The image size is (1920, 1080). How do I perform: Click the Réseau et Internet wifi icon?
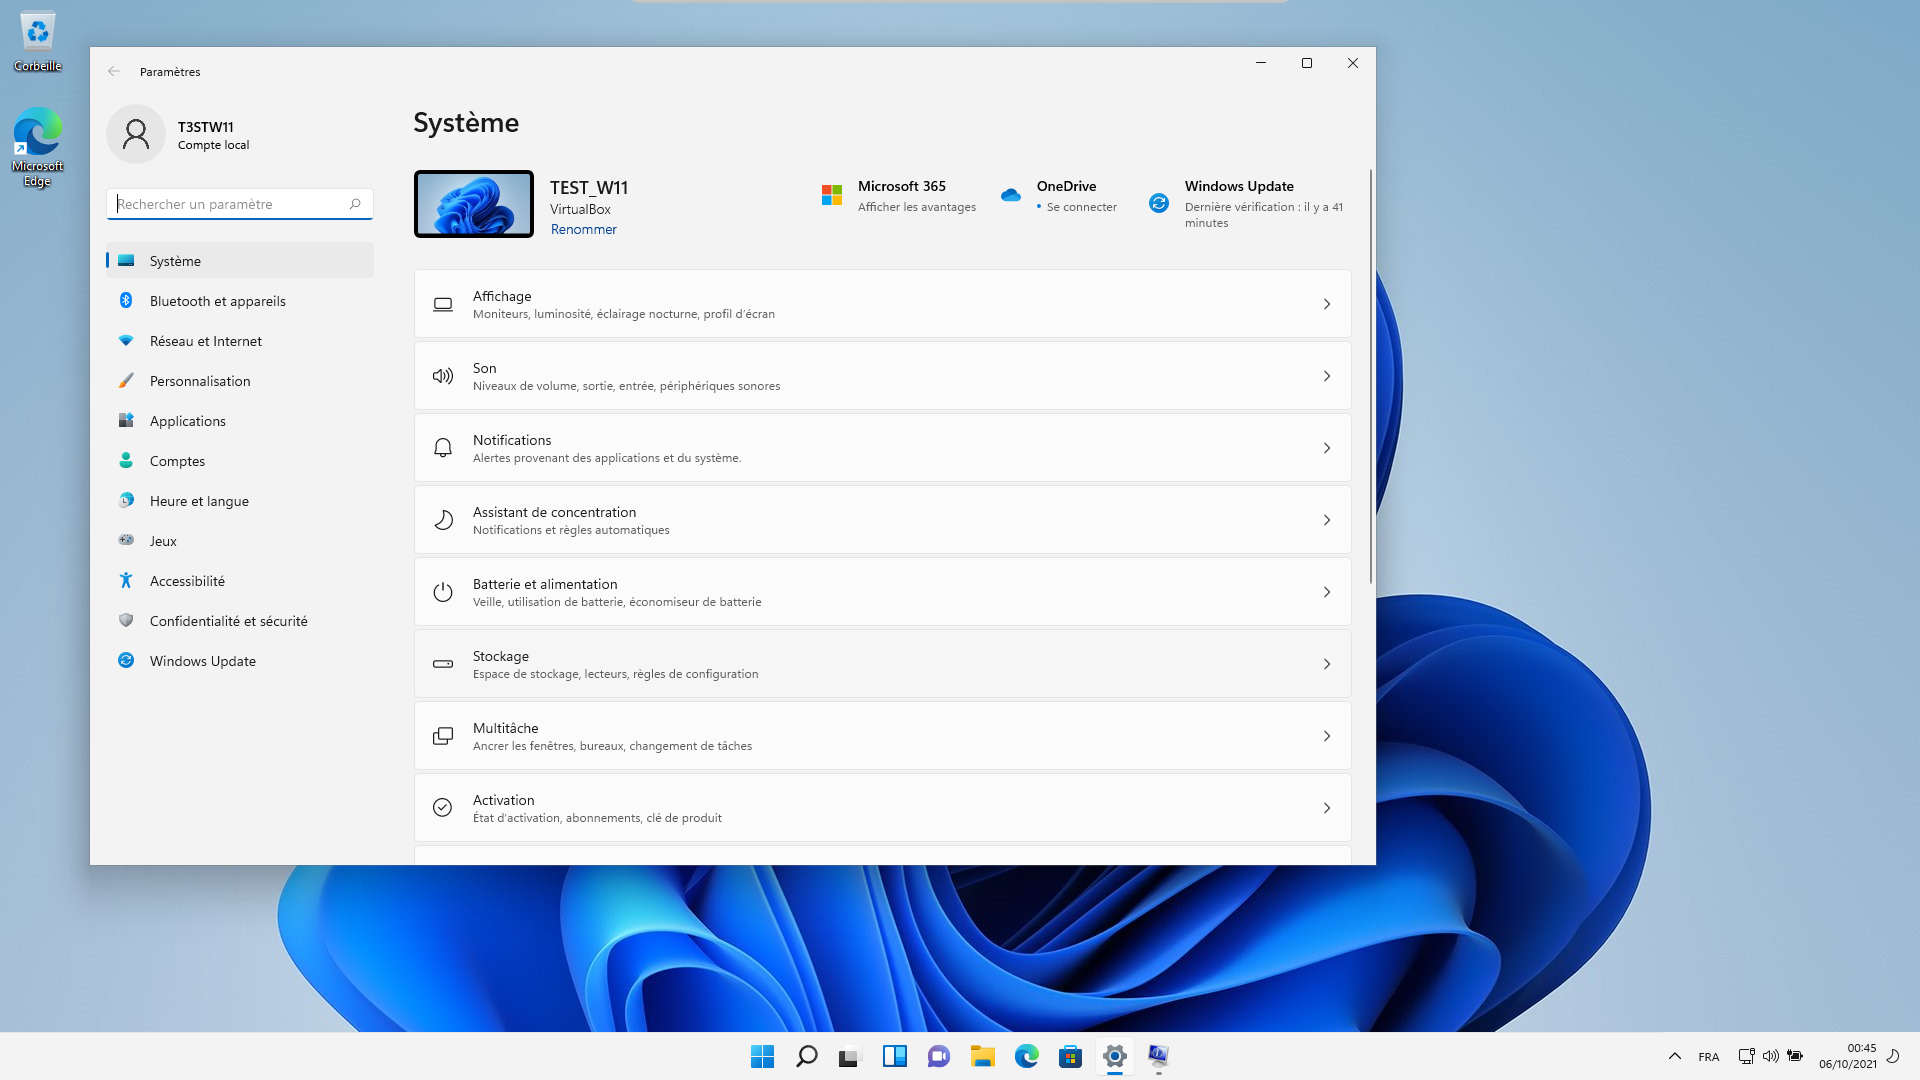pos(126,341)
